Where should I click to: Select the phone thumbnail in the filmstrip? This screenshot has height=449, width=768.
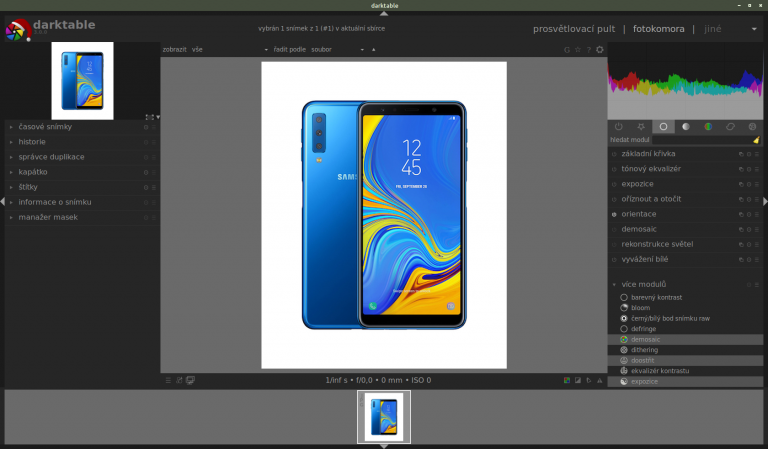tap(384, 416)
